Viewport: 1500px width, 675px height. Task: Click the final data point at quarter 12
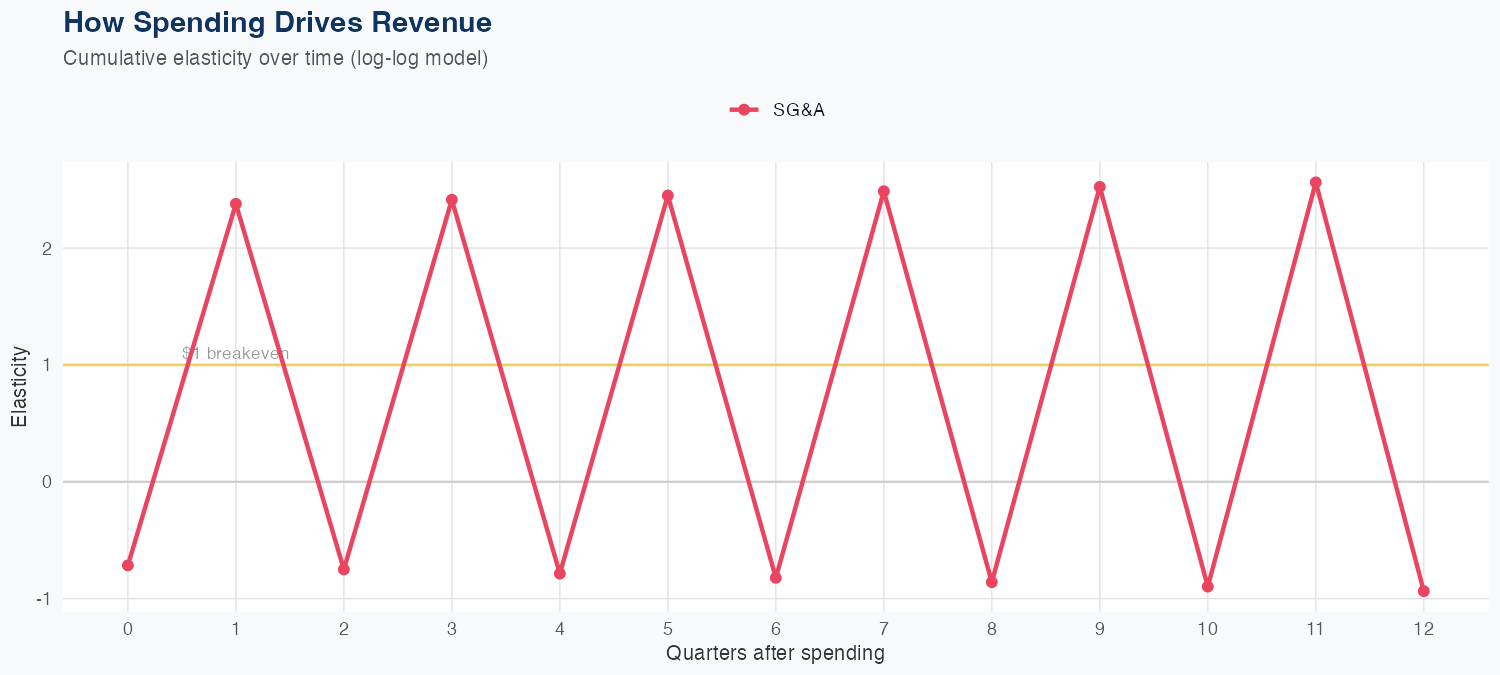pyautogui.click(x=1424, y=591)
